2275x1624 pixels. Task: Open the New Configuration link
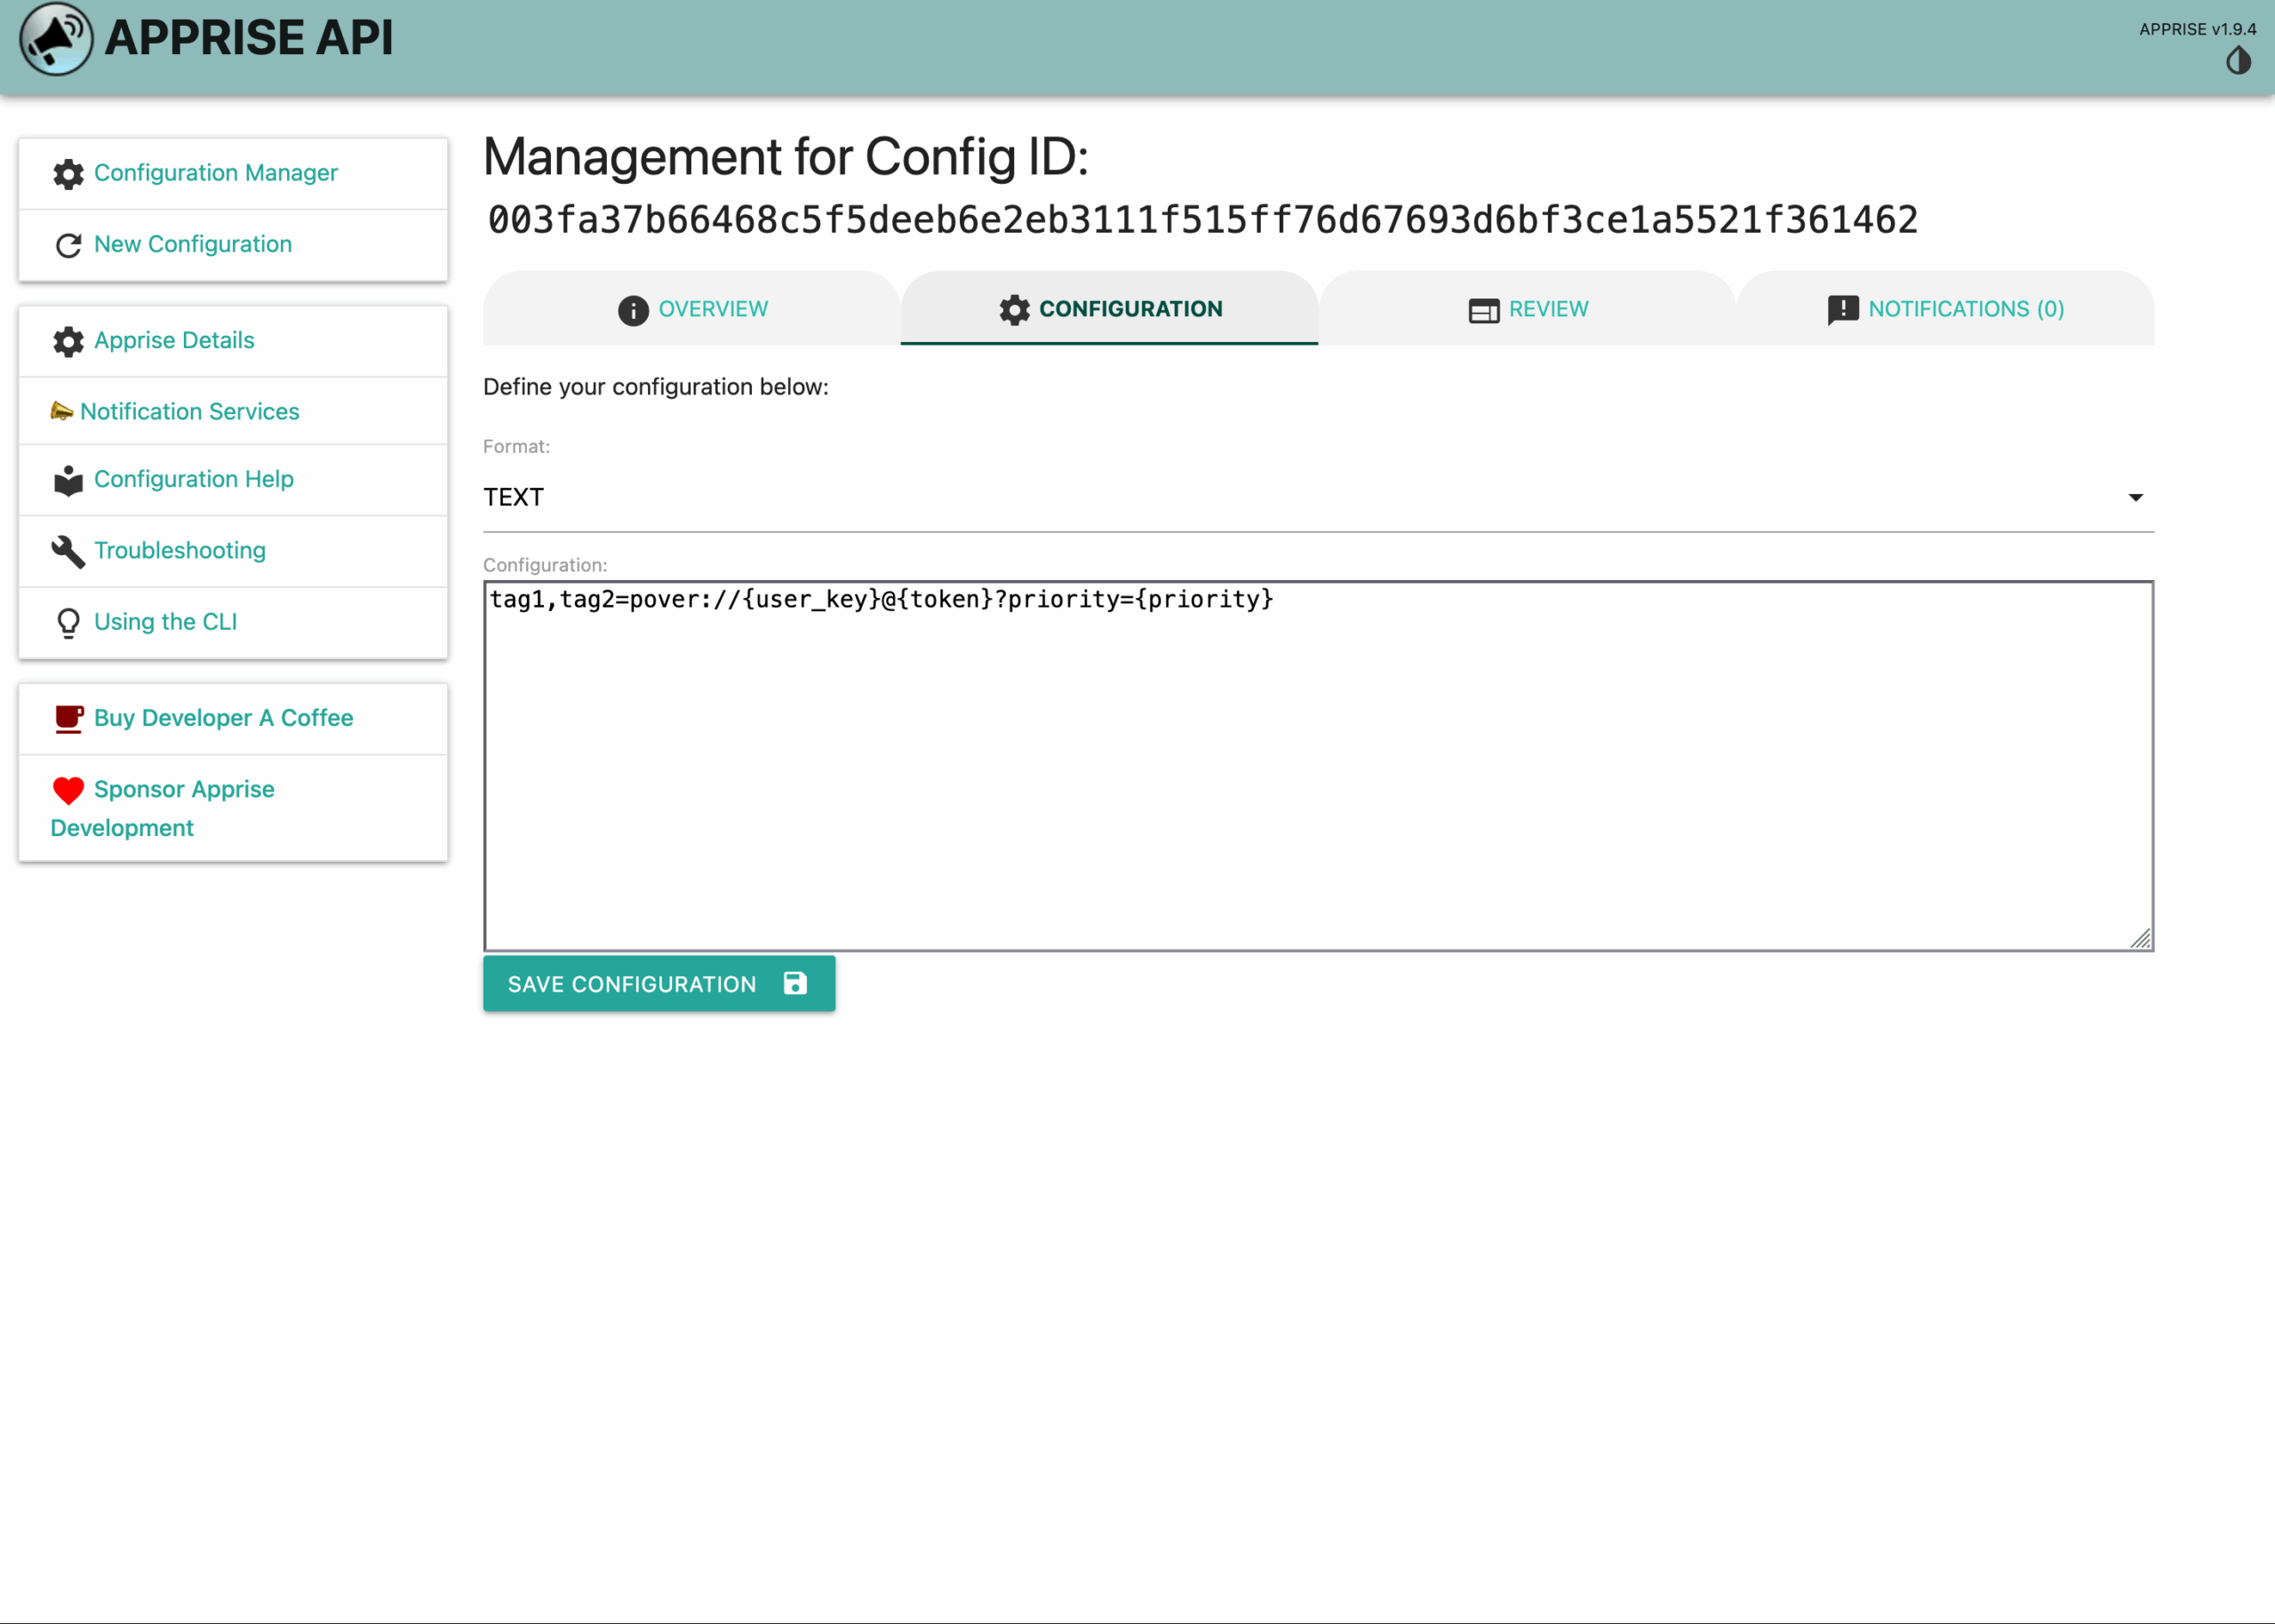tap(193, 244)
